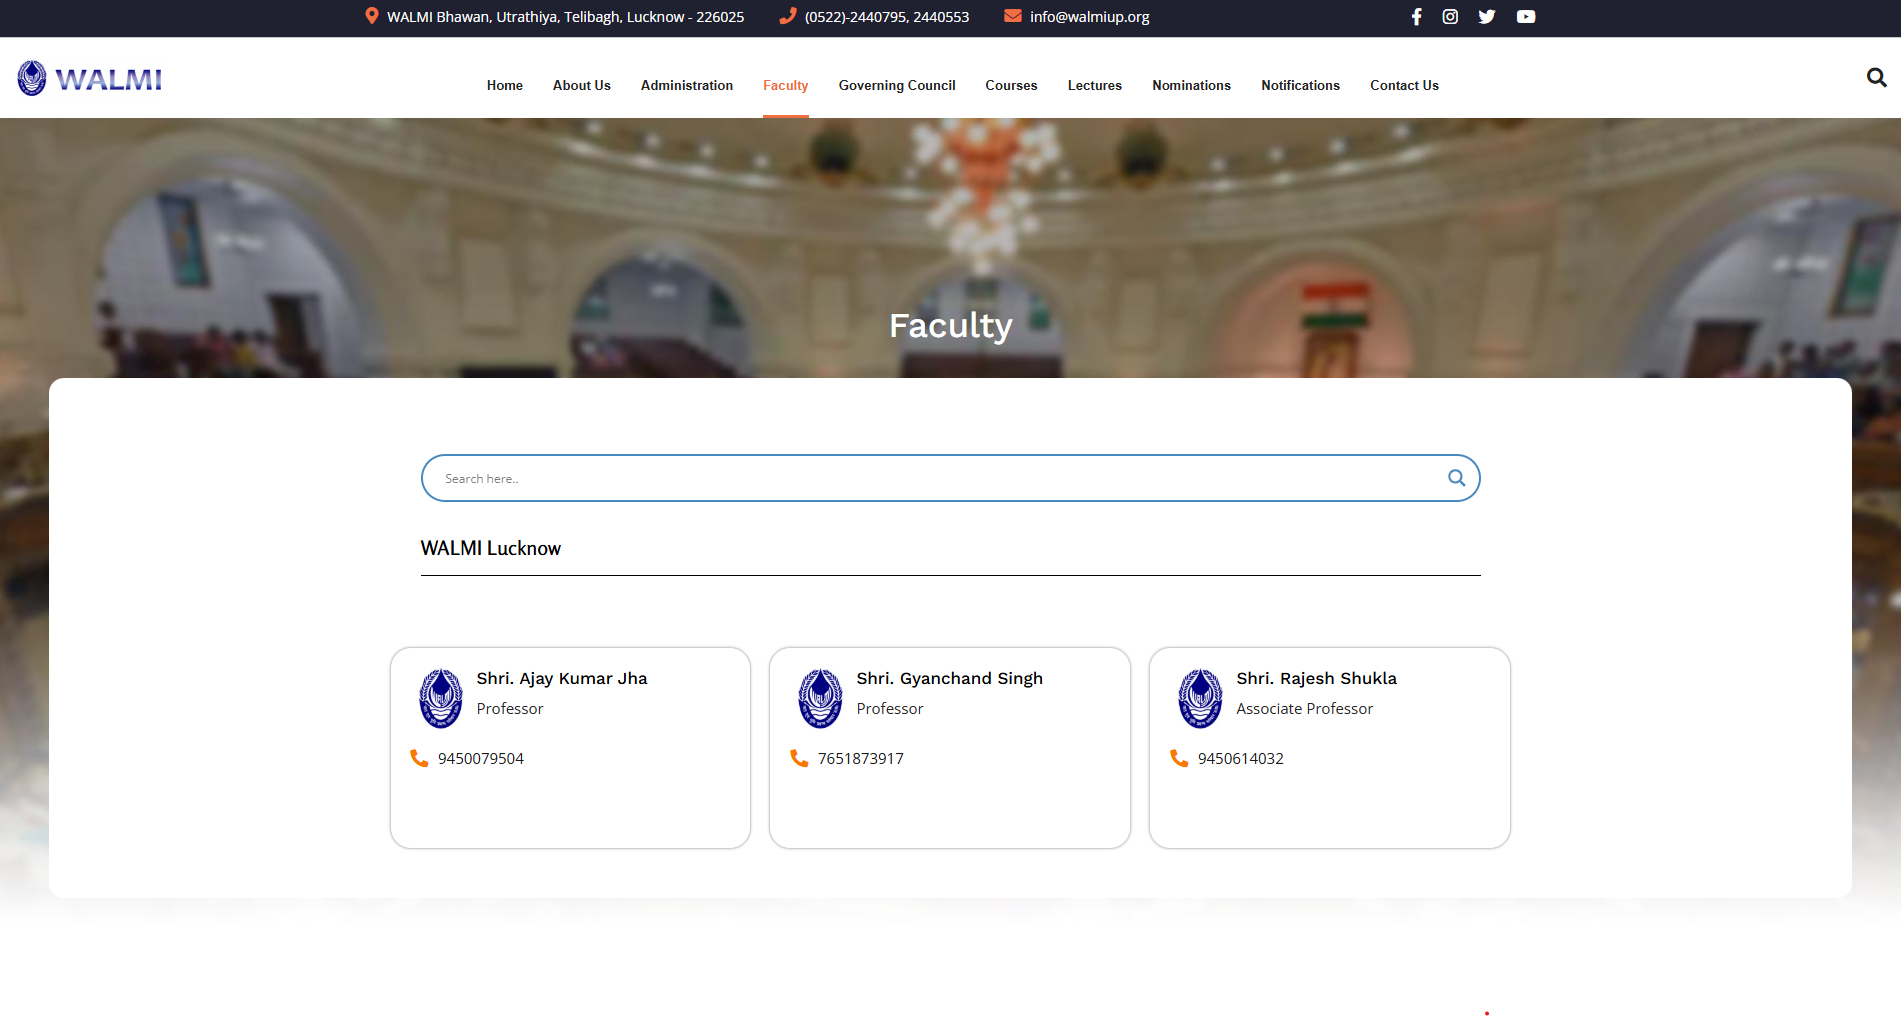Click the WALMI logo in the header
This screenshot has width=1901, height=1016.
pyautogui.click(x=90, y=78)
